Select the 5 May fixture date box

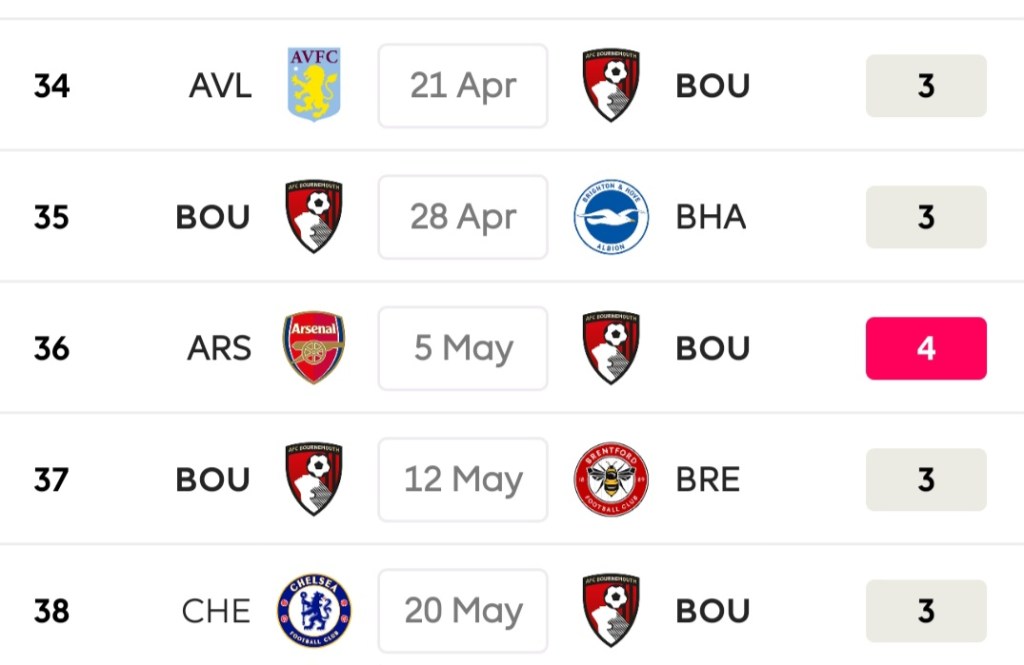[x=463, y=348]
